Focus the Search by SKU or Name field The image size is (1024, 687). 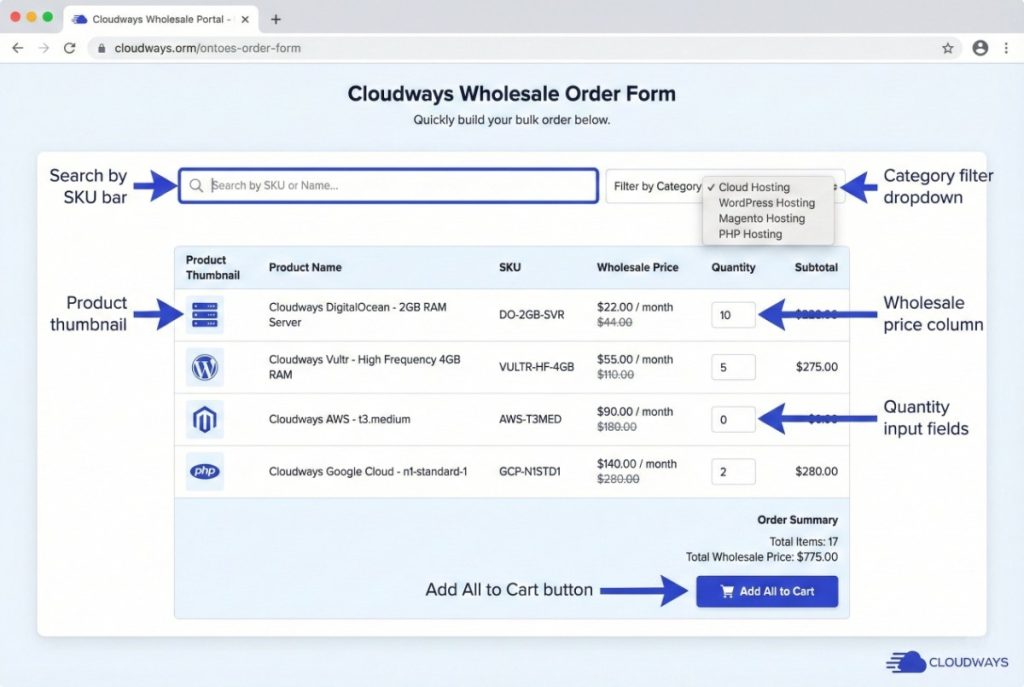[x=389, y=185]
